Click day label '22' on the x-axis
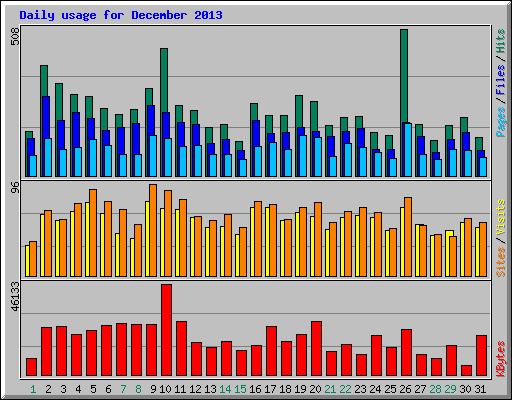Image resolution: width=512 pixels, height=400 pixels. 345,389
